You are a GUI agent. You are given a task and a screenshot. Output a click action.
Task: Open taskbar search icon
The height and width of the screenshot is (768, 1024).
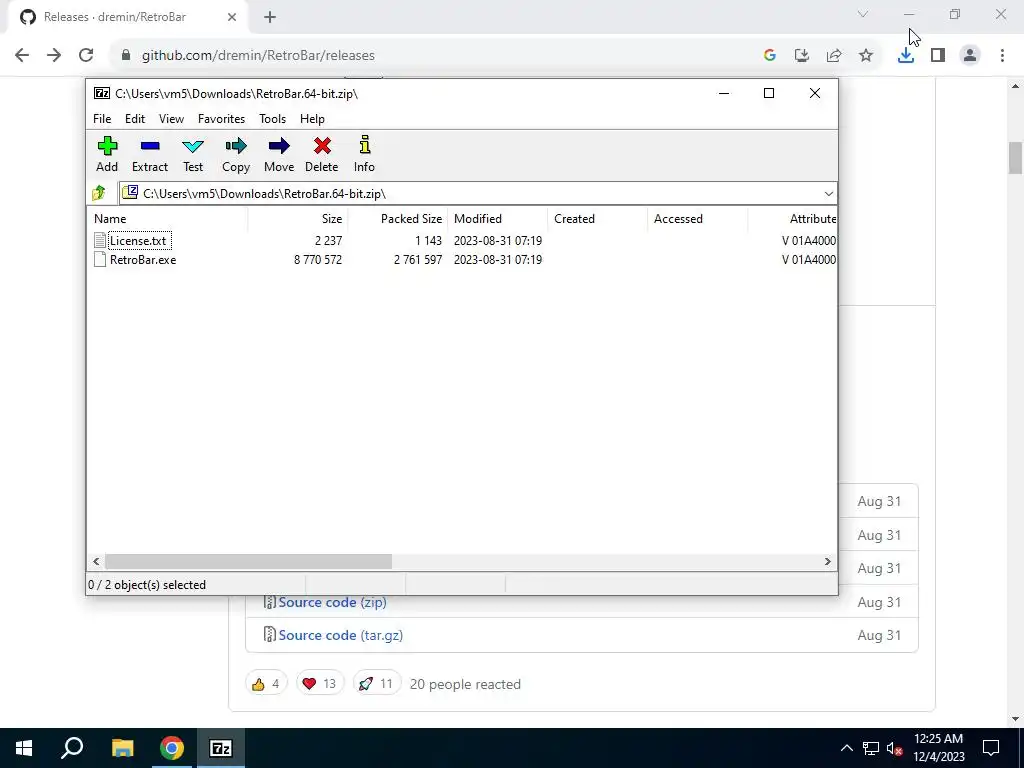[x=72, y=748]
